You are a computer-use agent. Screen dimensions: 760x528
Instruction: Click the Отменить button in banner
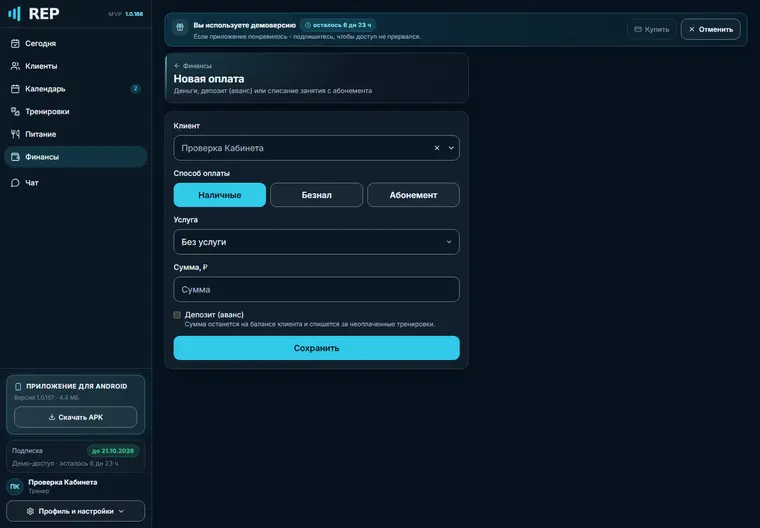coord(711,29)
